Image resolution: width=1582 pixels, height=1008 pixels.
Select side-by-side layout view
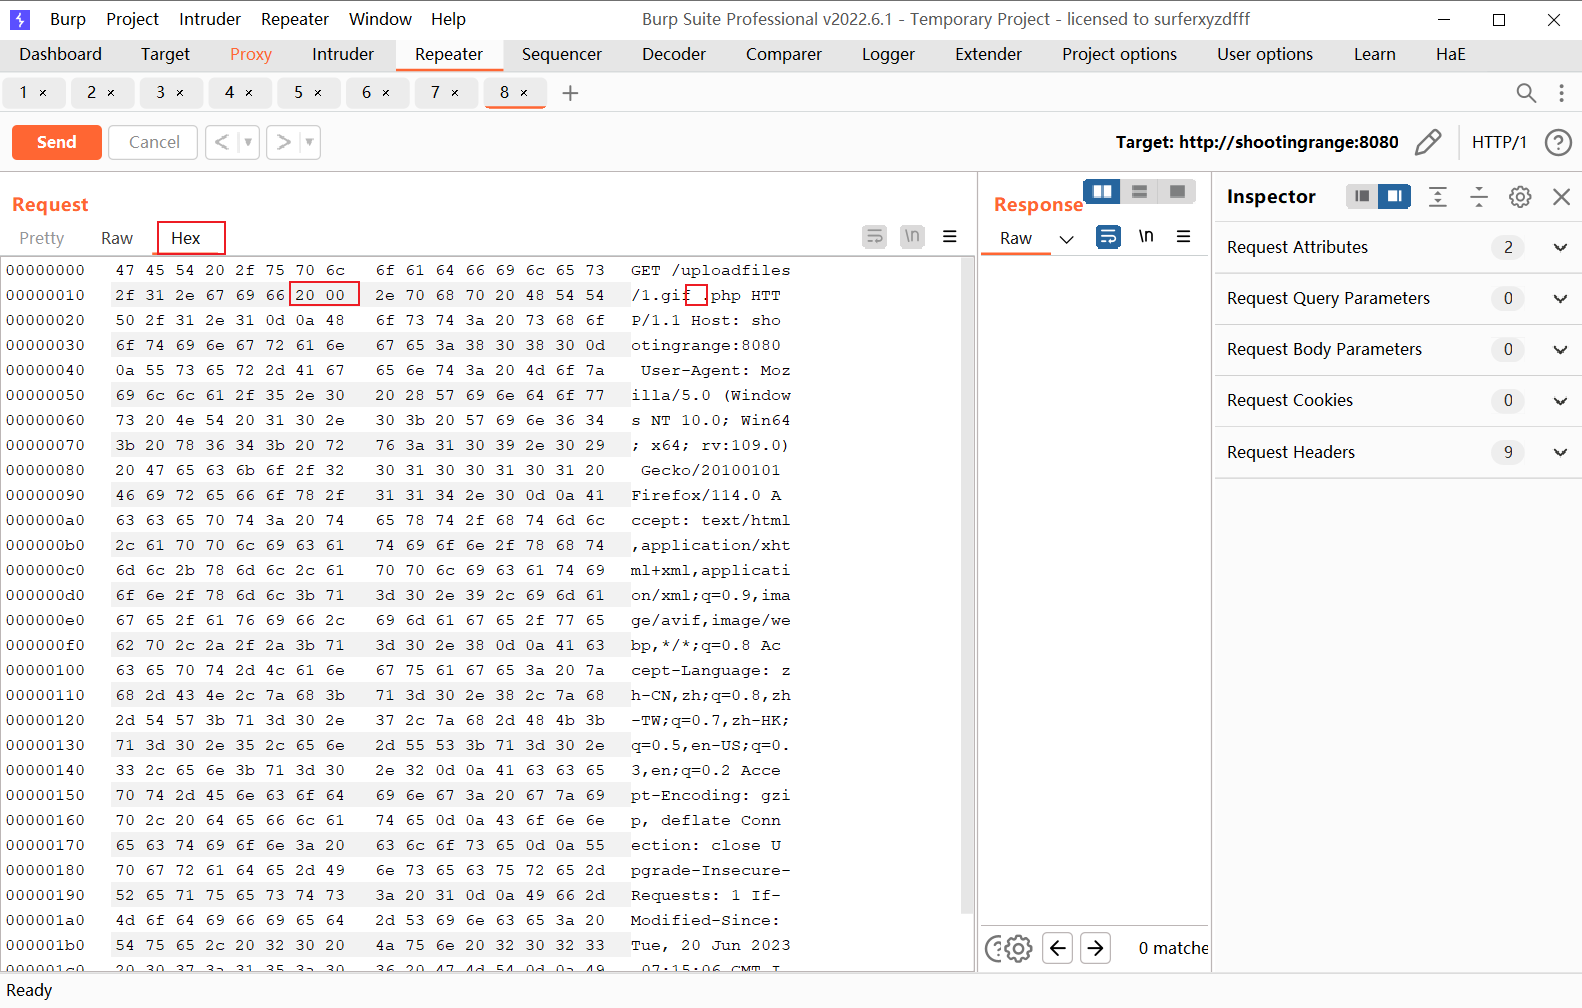click(x=1102, y=191)
